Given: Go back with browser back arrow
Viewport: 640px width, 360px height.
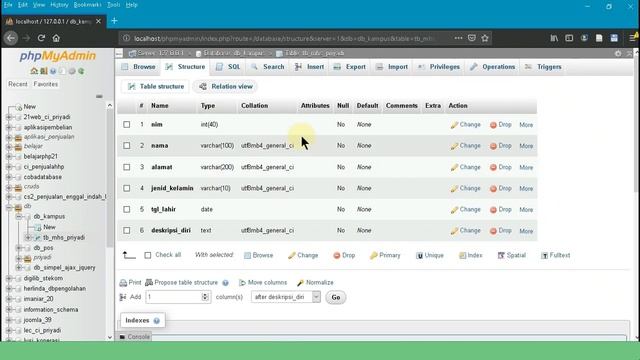Looking at the screenshot, I should pyautogui.click(x=11, y=38).
